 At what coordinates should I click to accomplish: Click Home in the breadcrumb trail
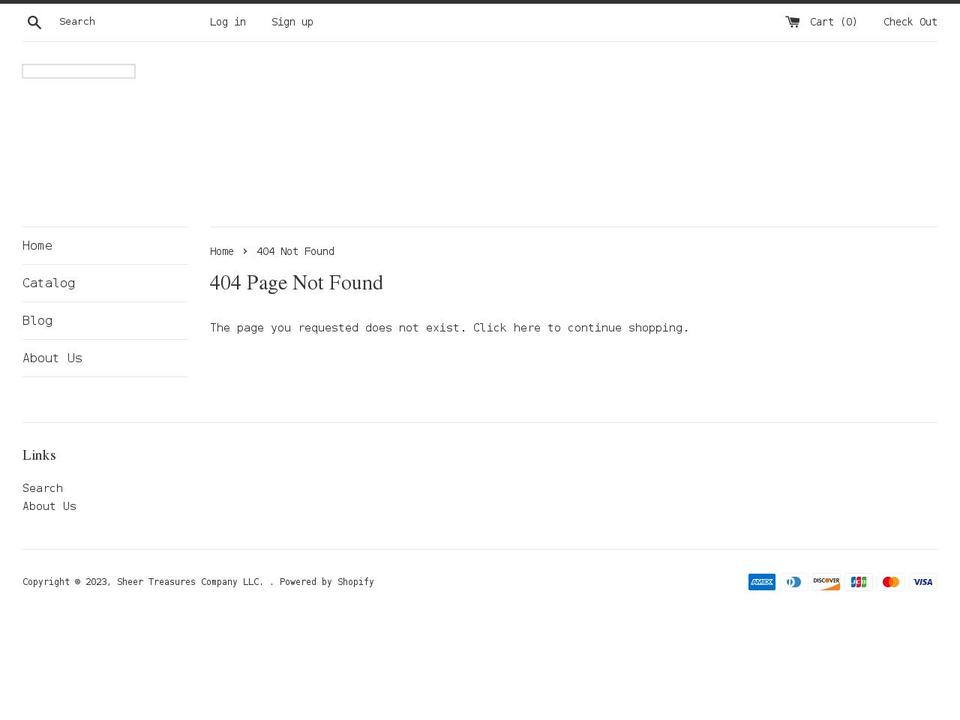[x=222, y=251]
